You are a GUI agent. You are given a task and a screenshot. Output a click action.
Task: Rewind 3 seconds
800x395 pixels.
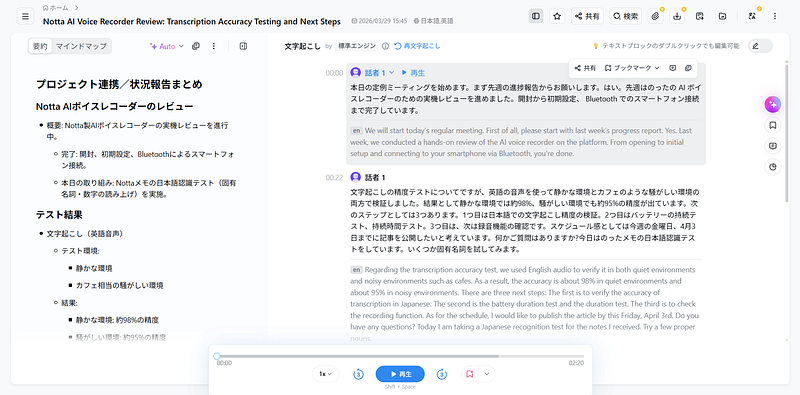[359, 375]
